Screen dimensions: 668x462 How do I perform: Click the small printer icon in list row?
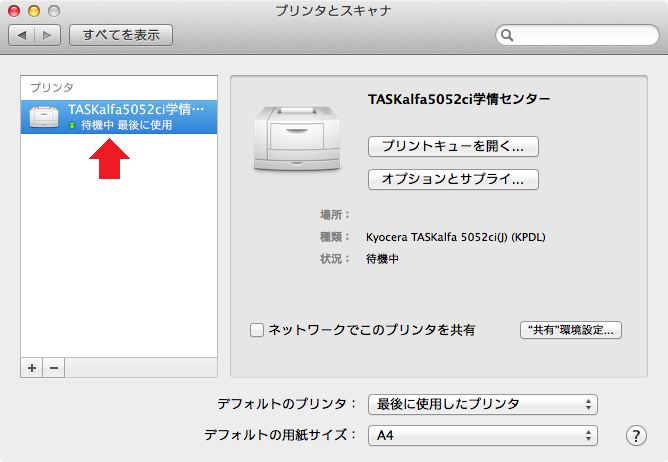pos(44,117)
